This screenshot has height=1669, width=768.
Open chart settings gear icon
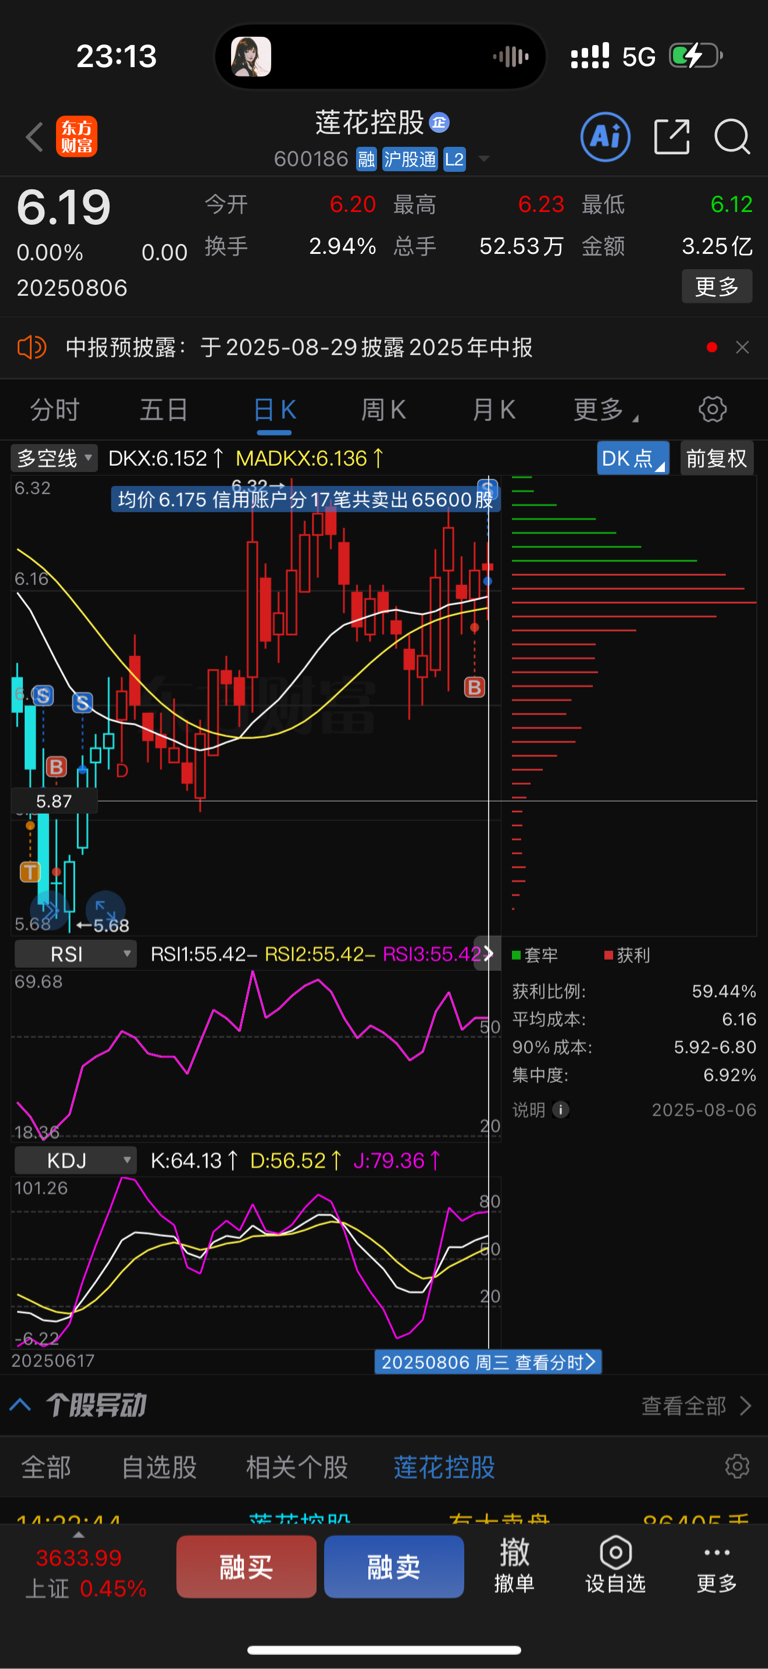(x=712, y=409)
